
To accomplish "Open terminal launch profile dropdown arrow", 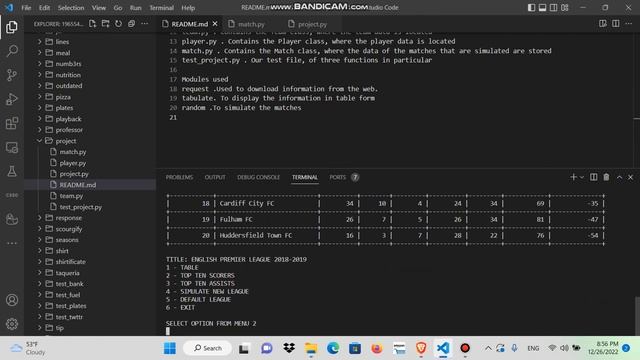I will [x=582, y=177].
